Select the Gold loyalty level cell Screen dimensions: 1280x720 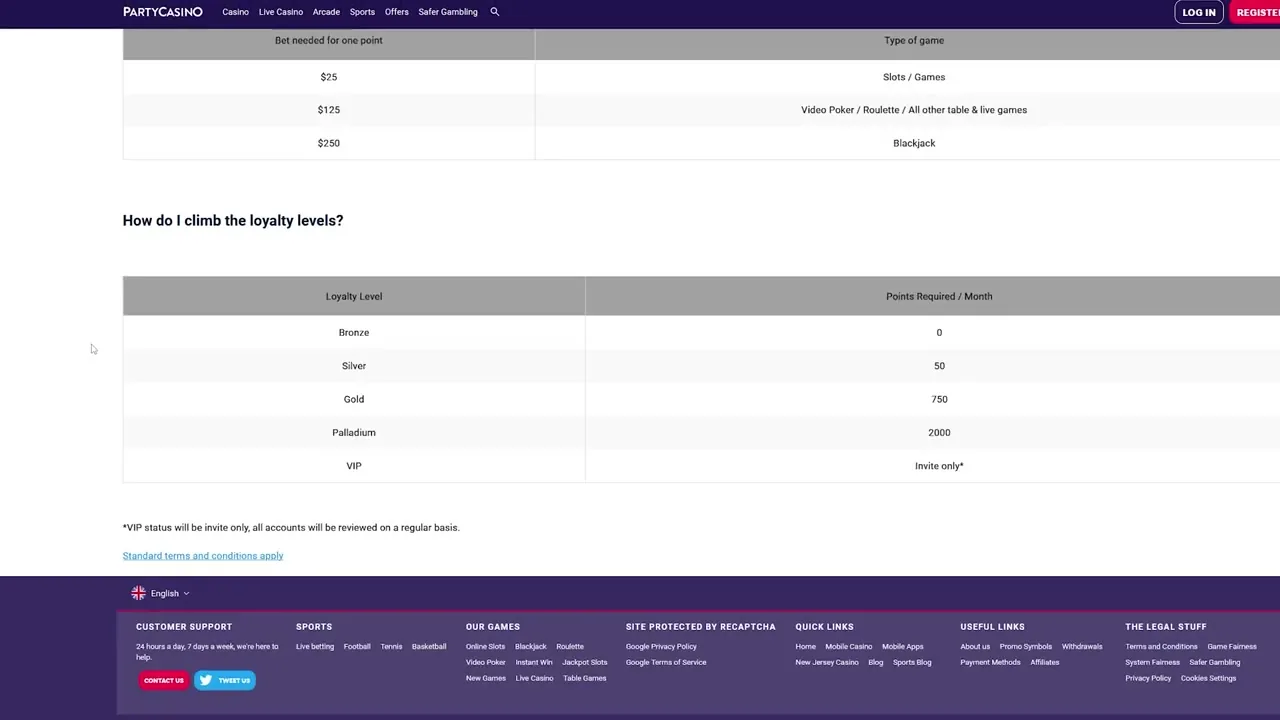[354, 399]
